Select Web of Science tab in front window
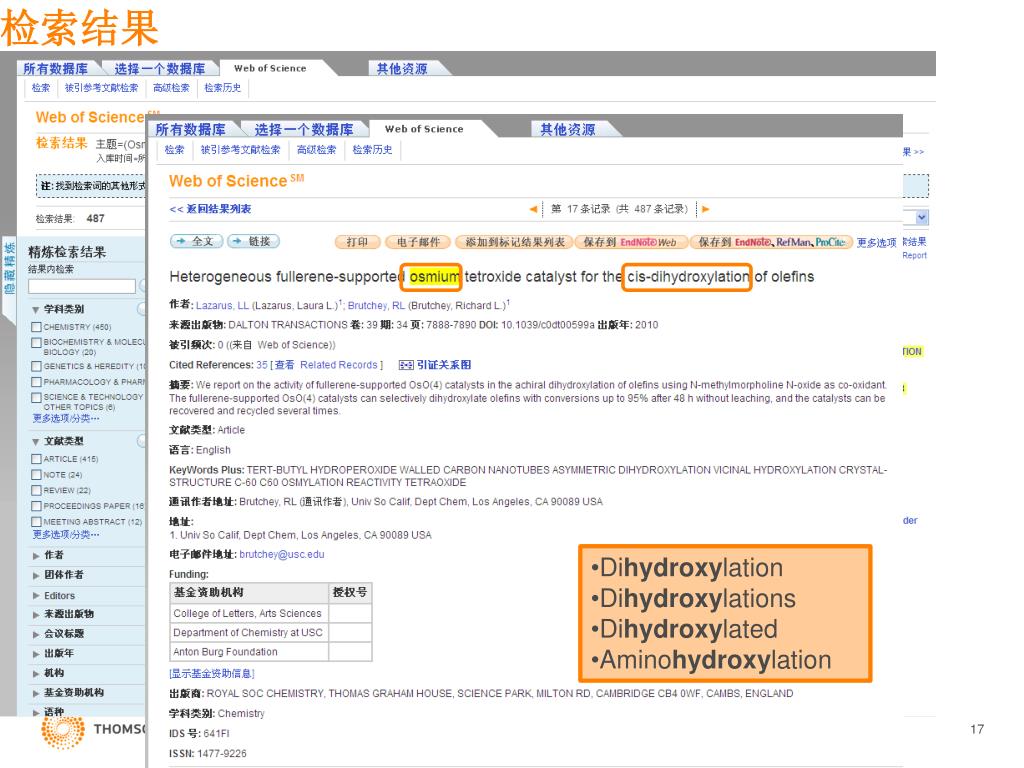 pos(424,129)
